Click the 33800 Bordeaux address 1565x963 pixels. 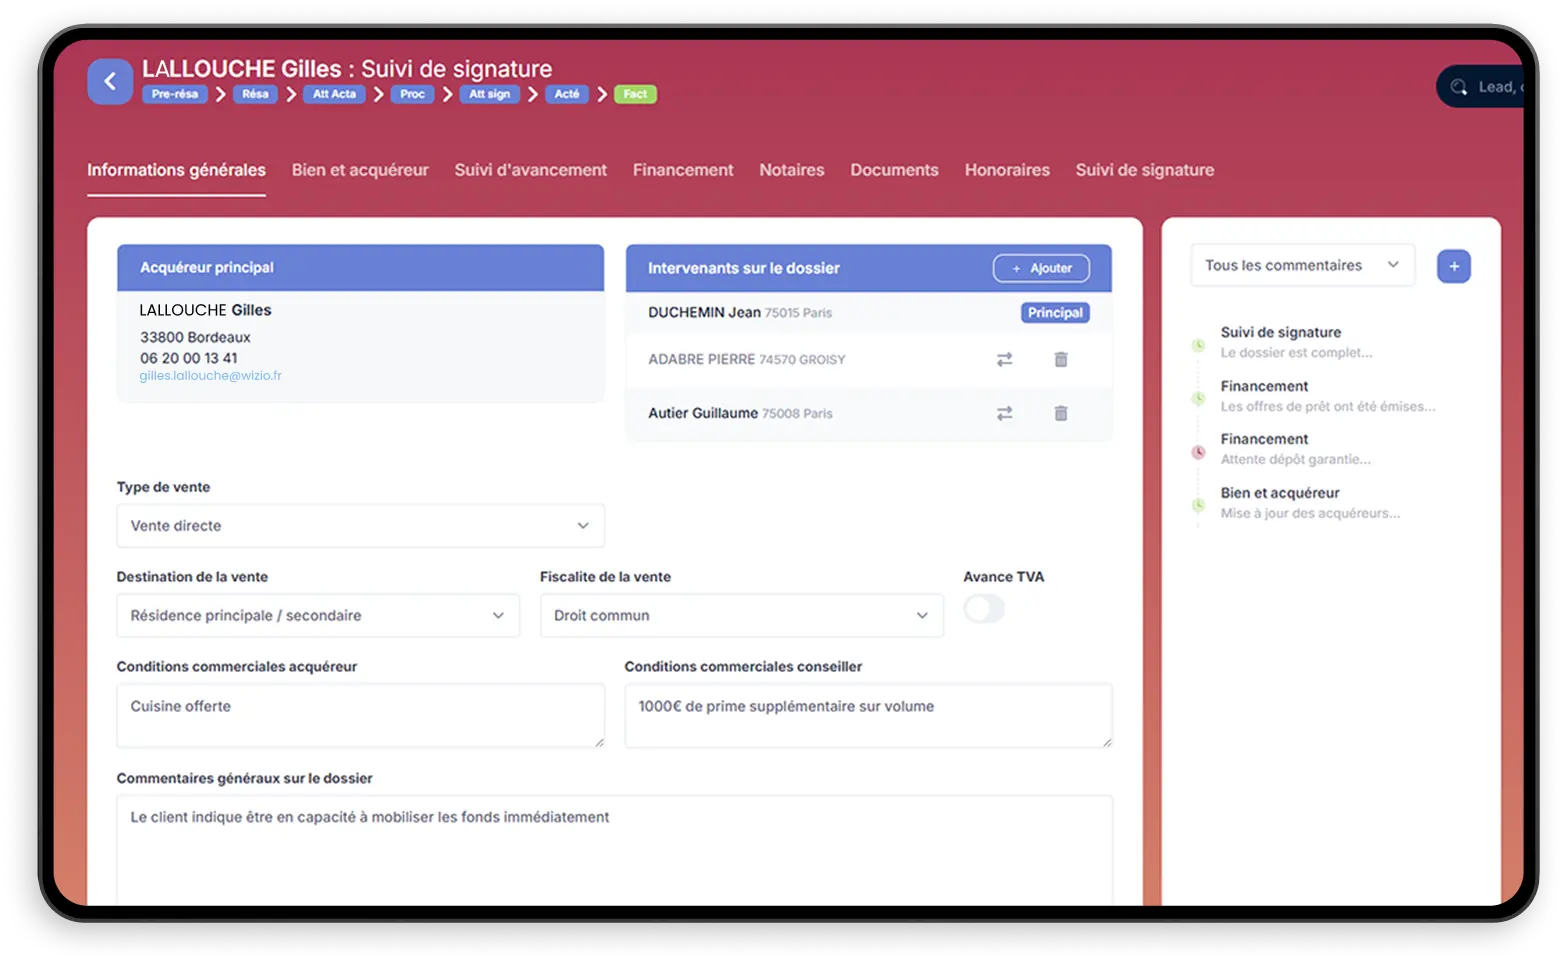click(x=195, y=337)
